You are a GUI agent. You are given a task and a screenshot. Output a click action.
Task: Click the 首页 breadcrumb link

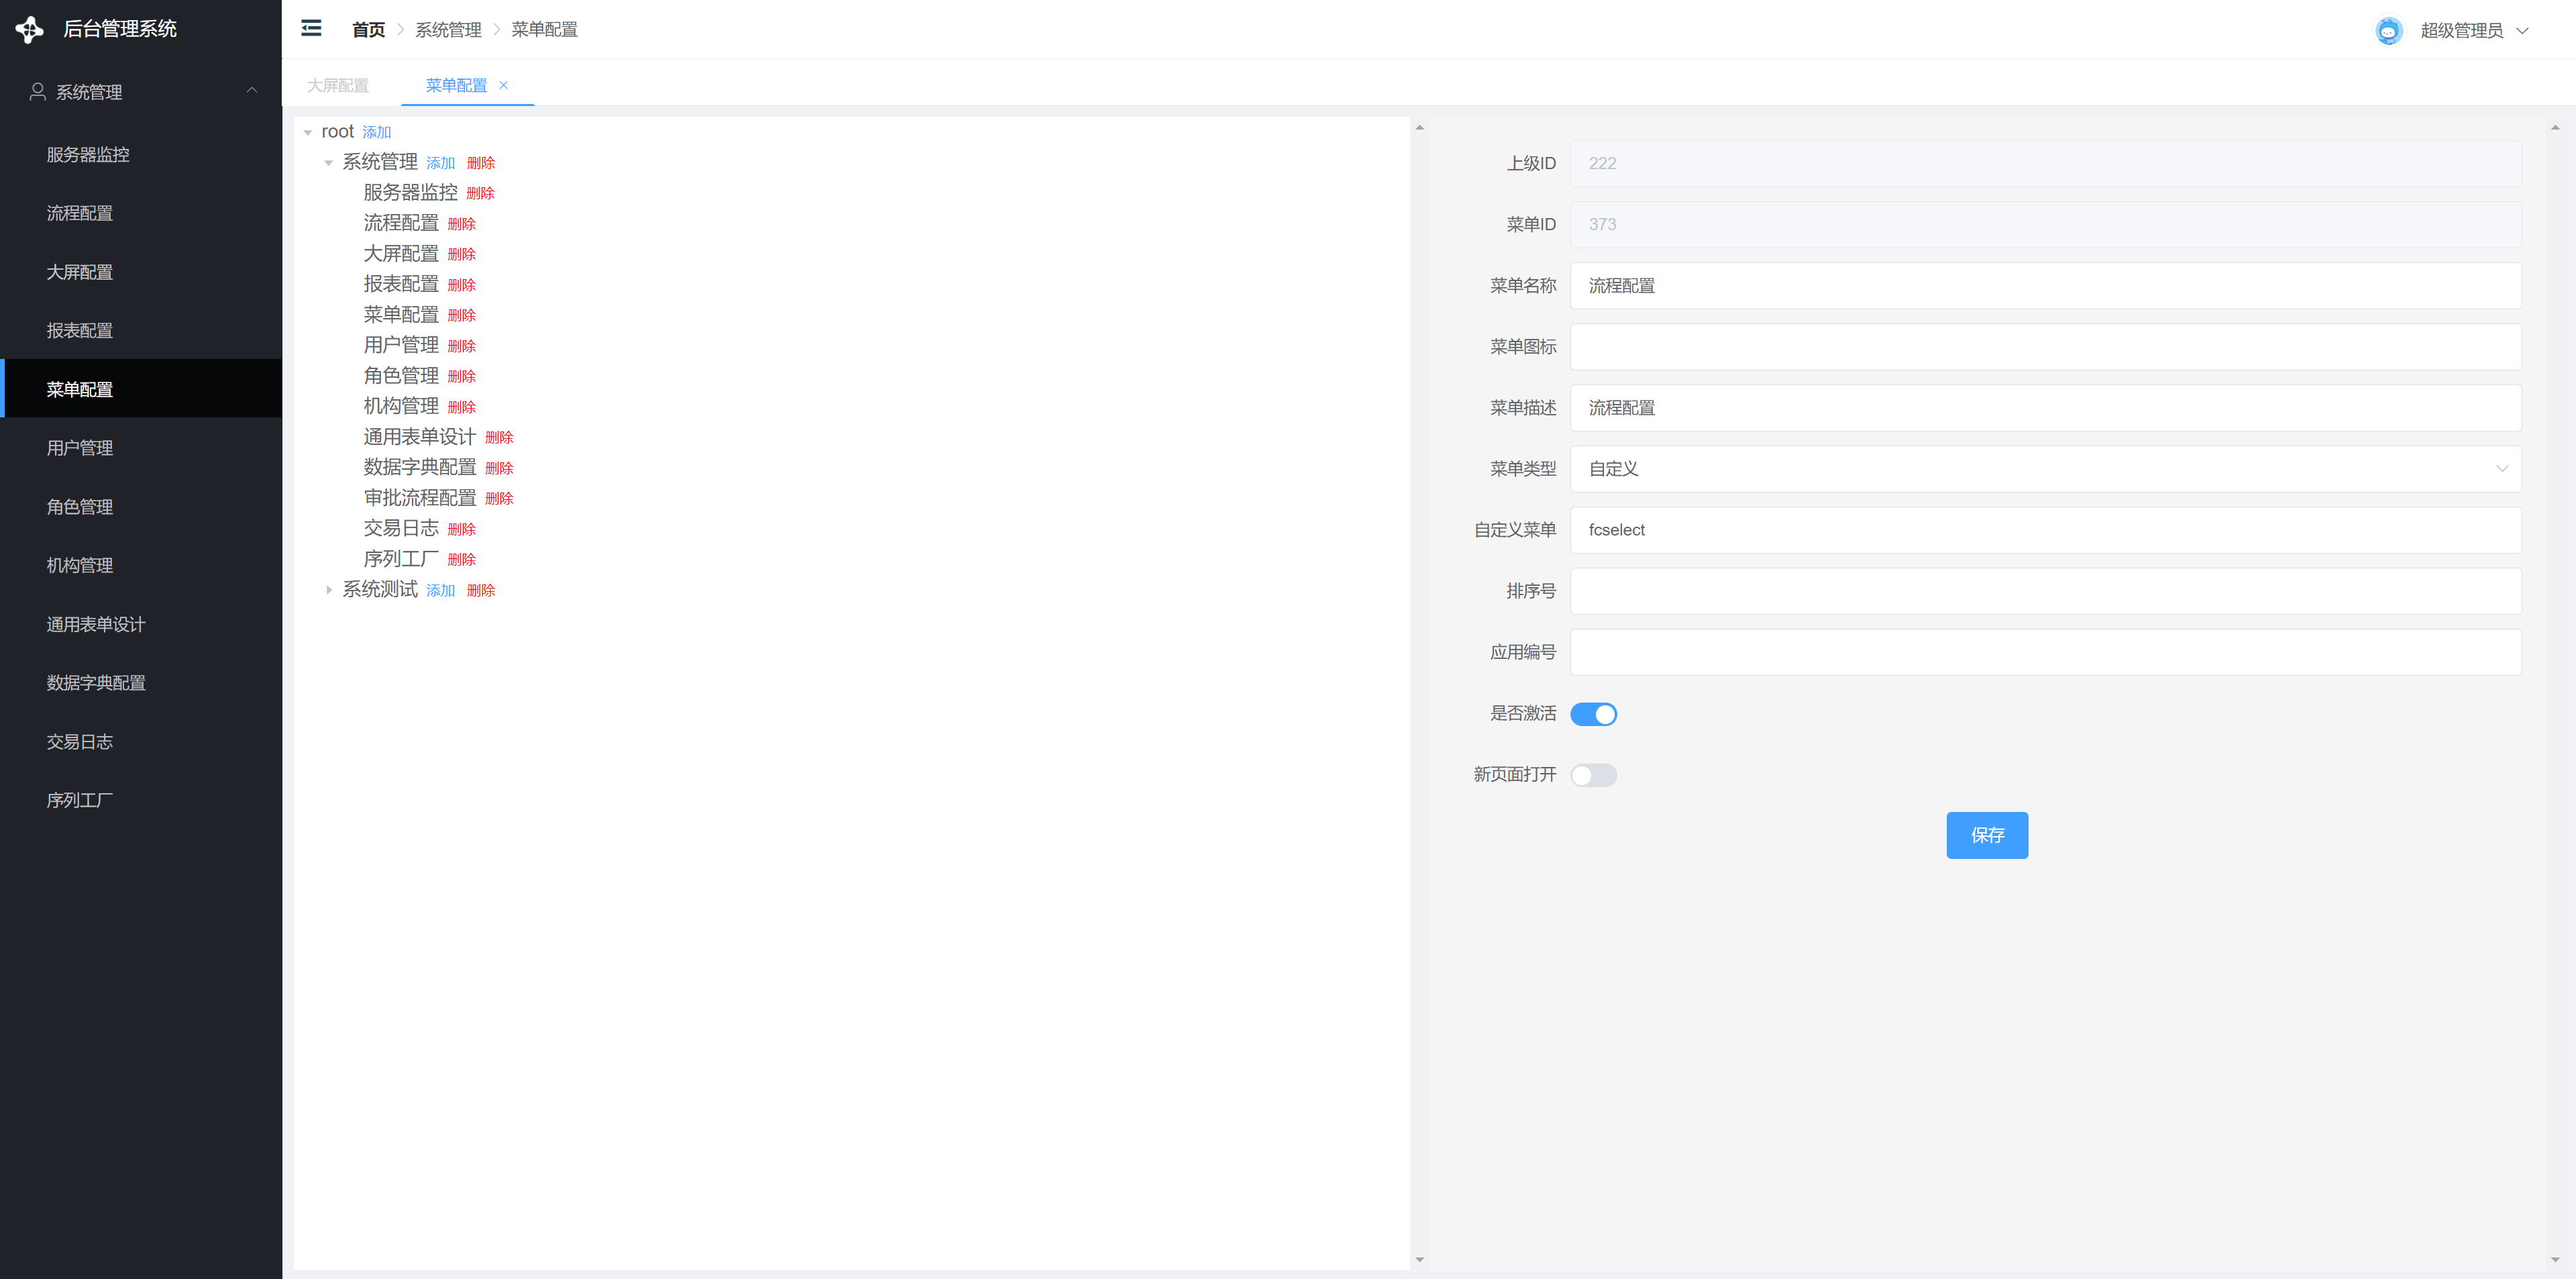click(x=368, y=30)
